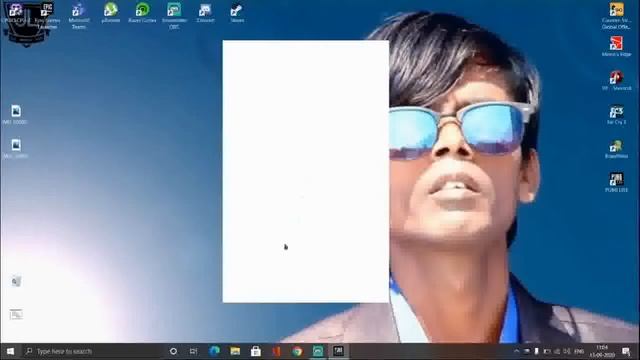Open Task View on the taskbar
The image size is (640, 360).
[x=193, y=351]
